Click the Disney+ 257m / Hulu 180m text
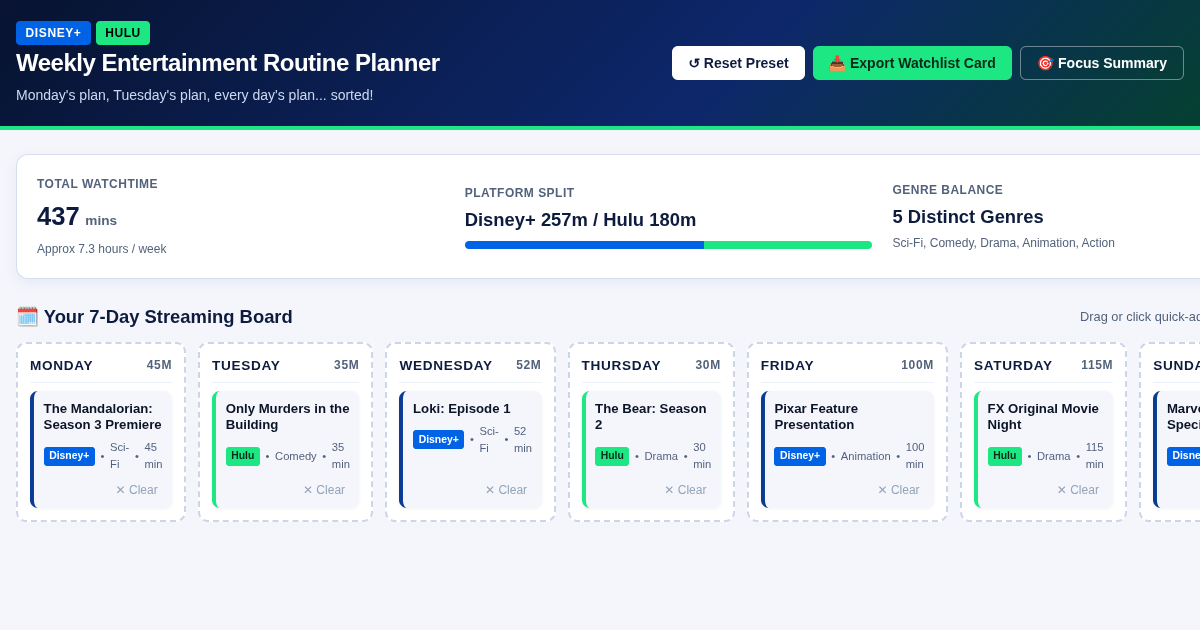The image size is (1200, 630). [x=580, y=220]
